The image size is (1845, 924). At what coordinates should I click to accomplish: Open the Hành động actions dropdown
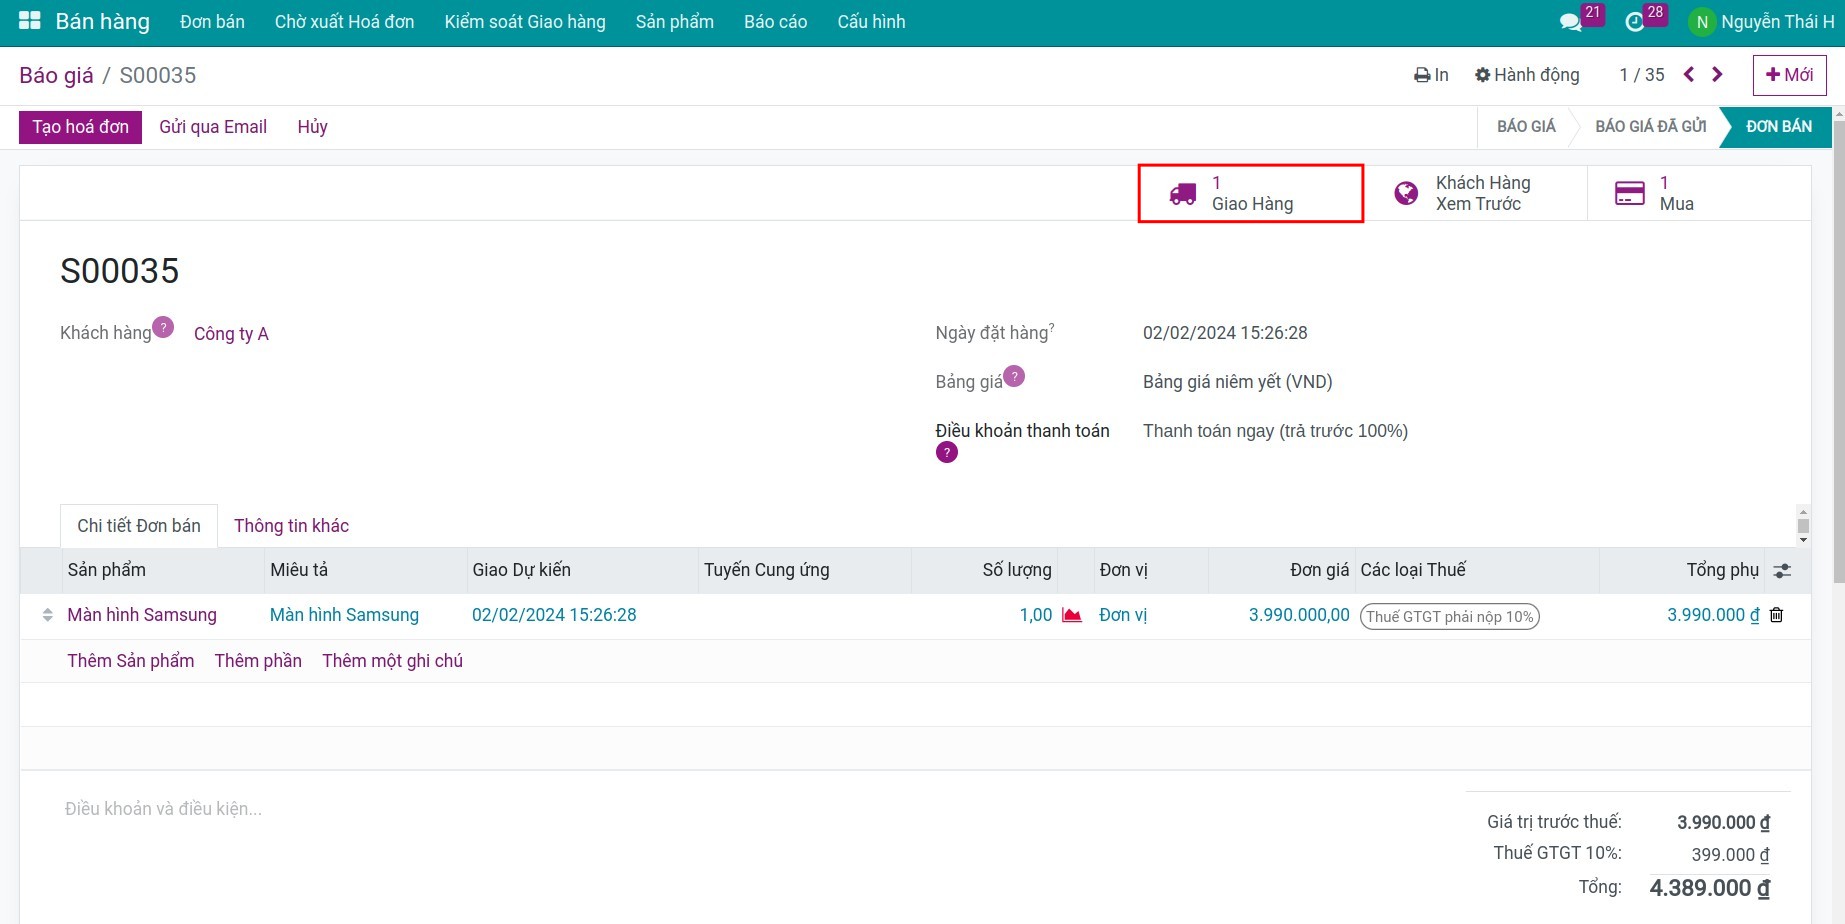tap(1527, 75)
